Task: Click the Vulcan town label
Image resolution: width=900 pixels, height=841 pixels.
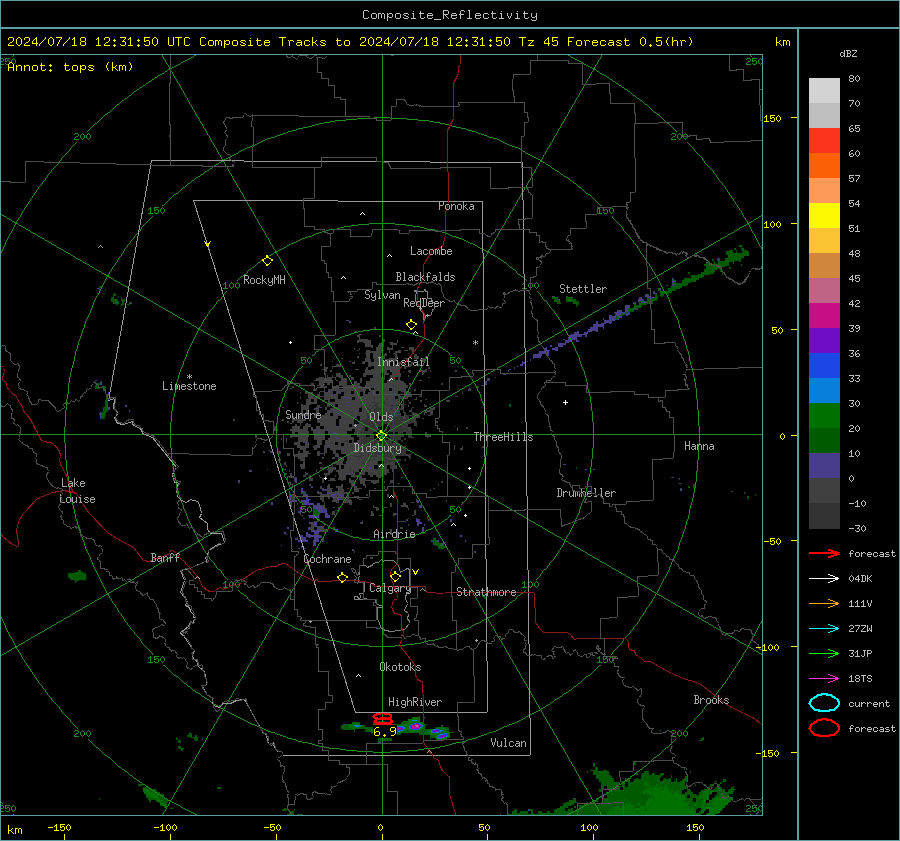Action: (x=509, y=743)
